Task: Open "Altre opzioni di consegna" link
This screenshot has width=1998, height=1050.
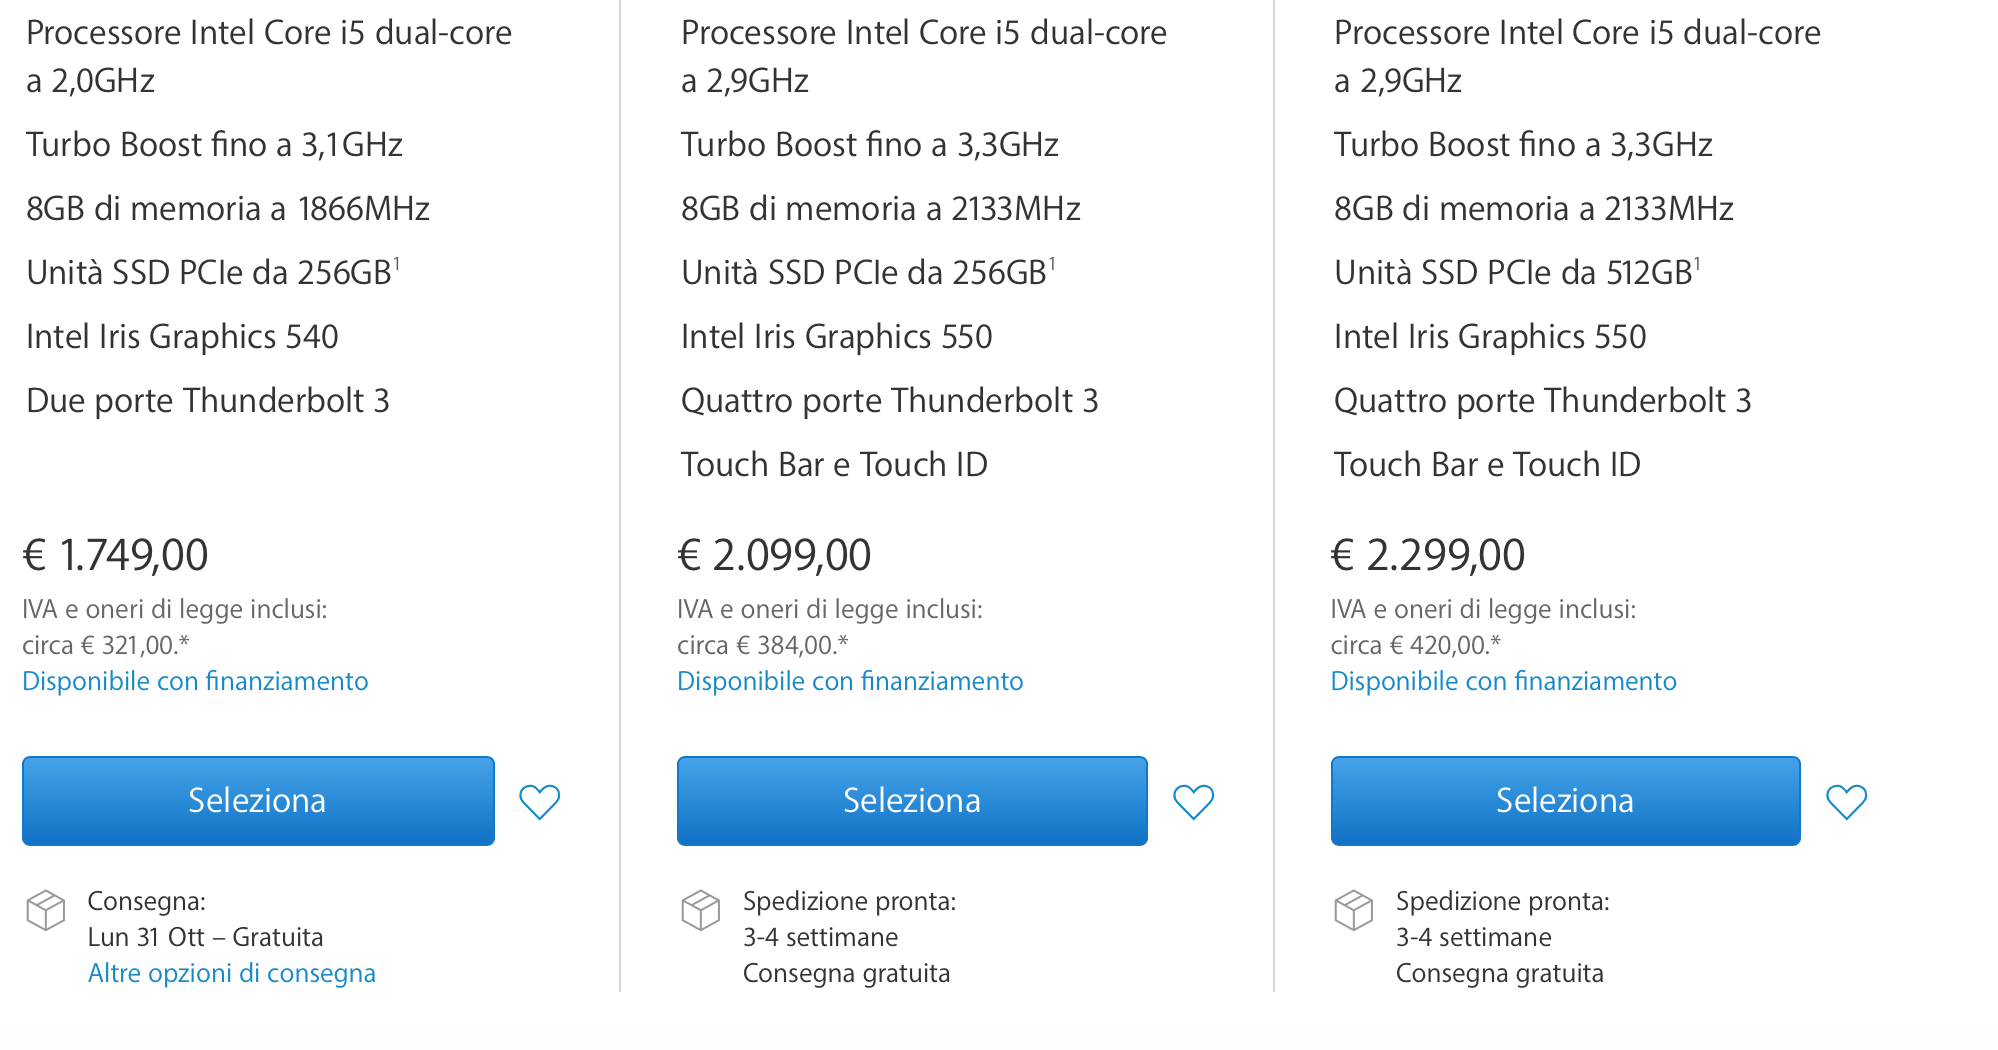Action: (x=232, y=973)
